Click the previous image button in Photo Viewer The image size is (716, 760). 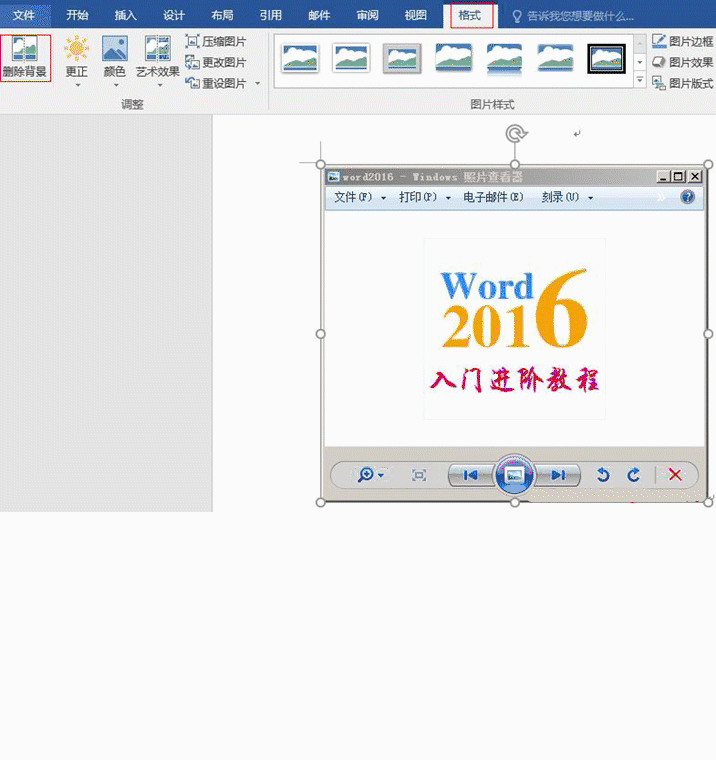pos(470,475)
